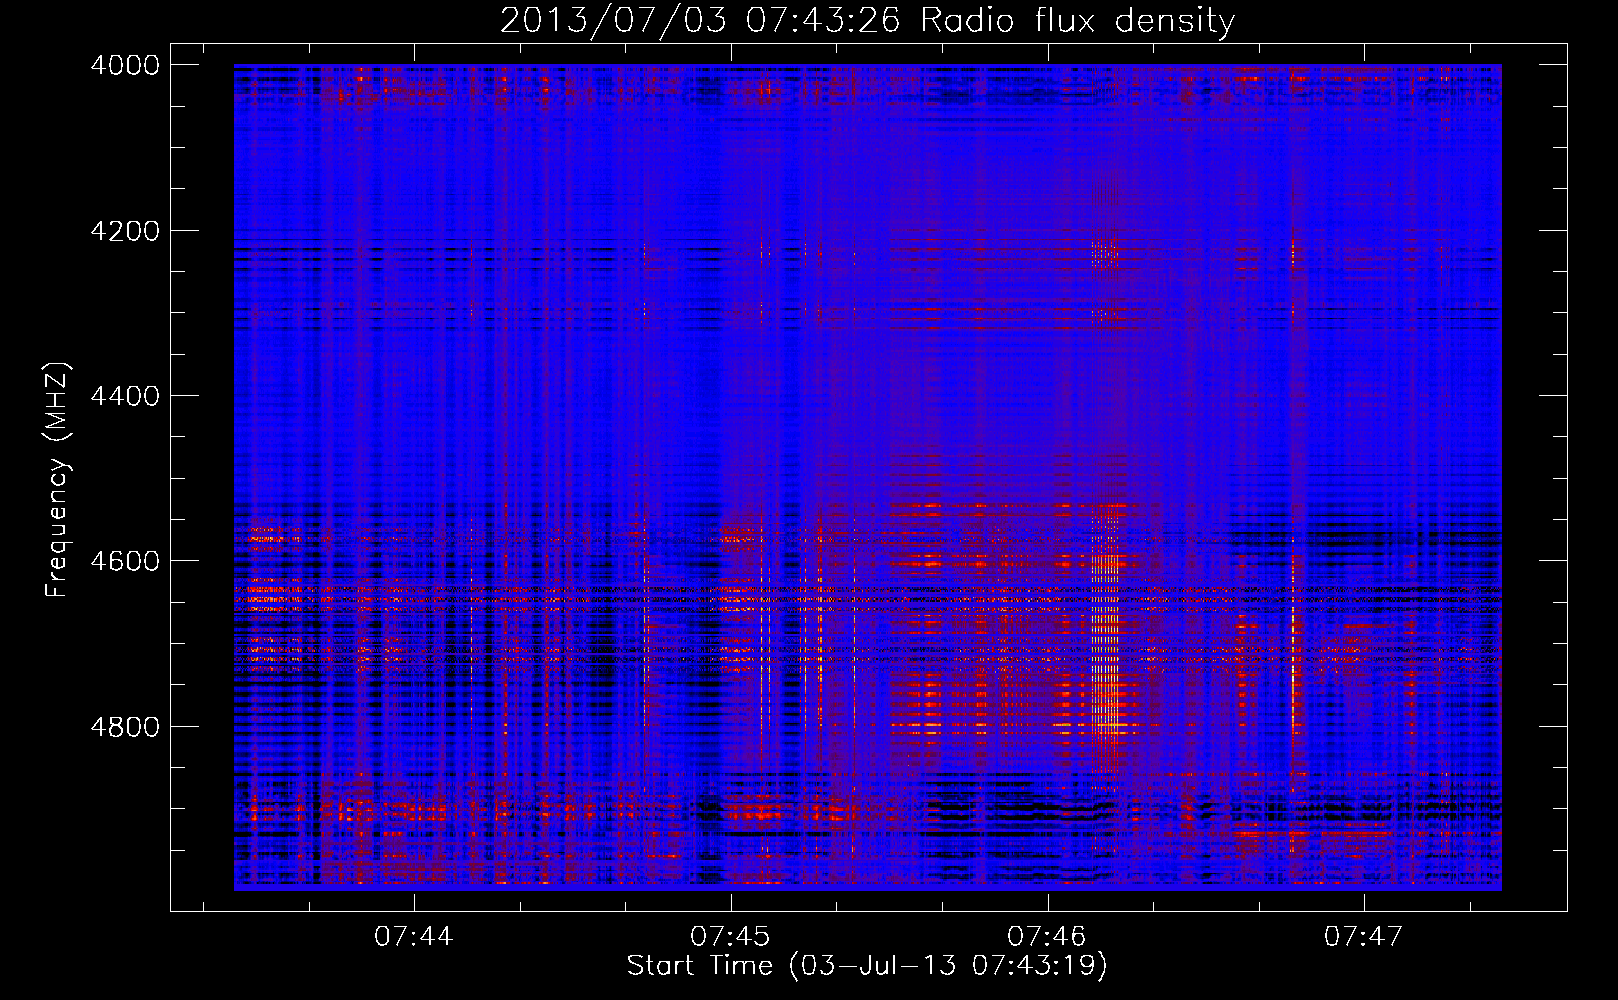This screenshot has width=1618, height=1000.
Task: Click the 4800 frequency tick label
Action: tap(125, 726)
